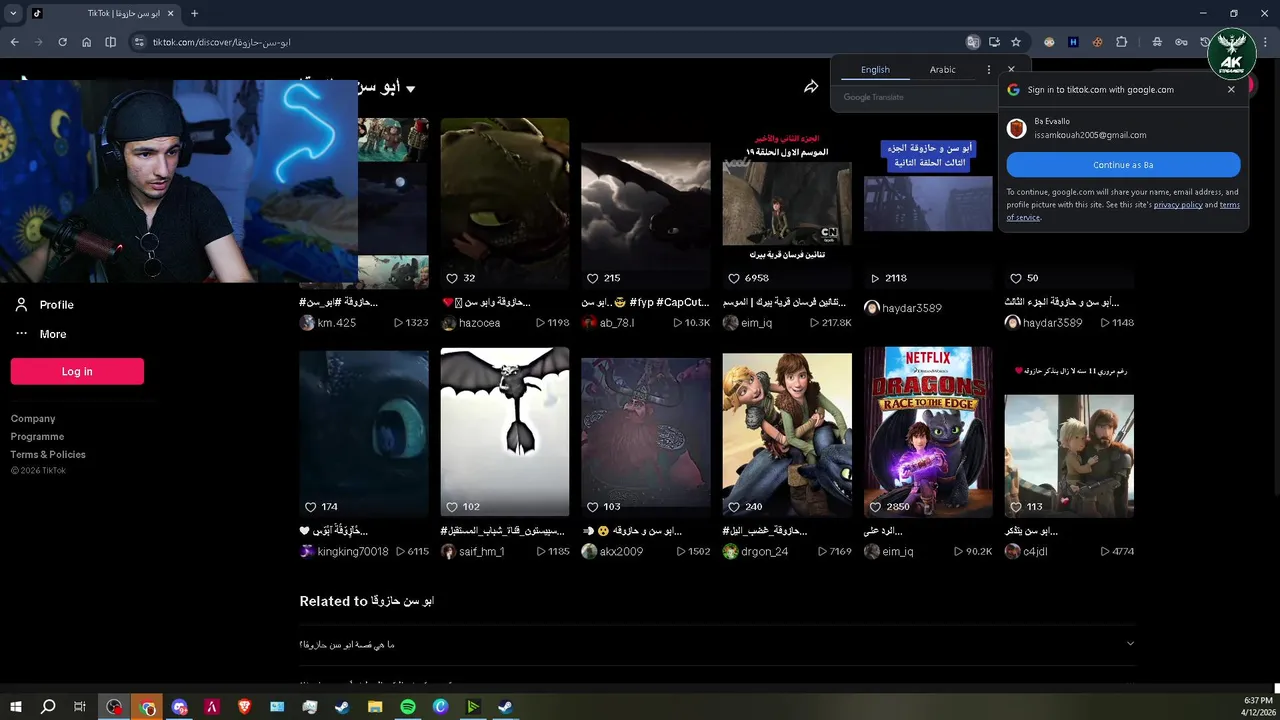Open the Profile sidebar menu item
Image resolution: width=1280 pixels, height=720 pixels.
pyautogui.click(x=57, y=304)
